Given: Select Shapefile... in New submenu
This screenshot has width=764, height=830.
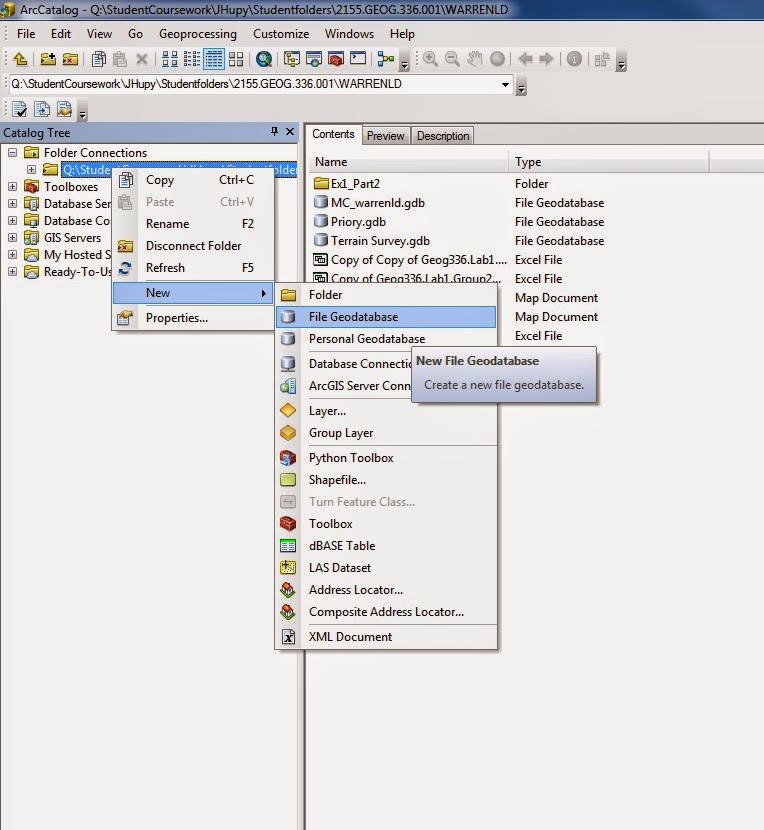Looking at the screenshot, I should 386,480.
